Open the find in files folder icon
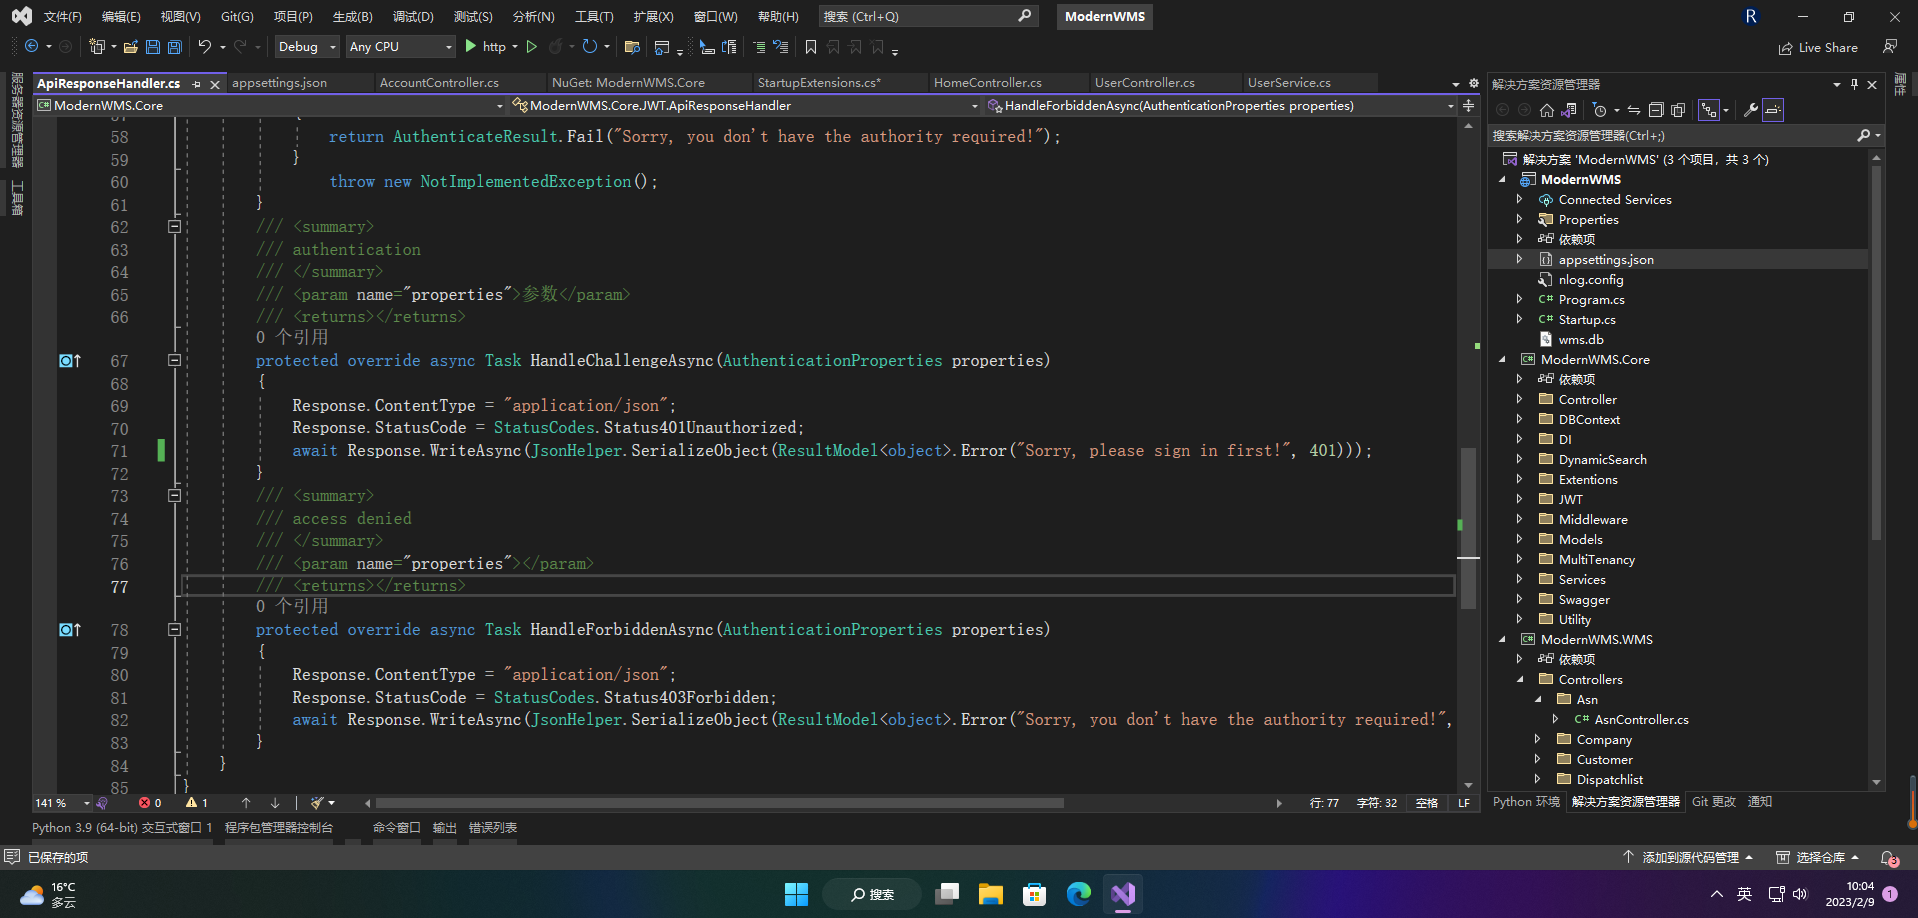 click(632, 47)
